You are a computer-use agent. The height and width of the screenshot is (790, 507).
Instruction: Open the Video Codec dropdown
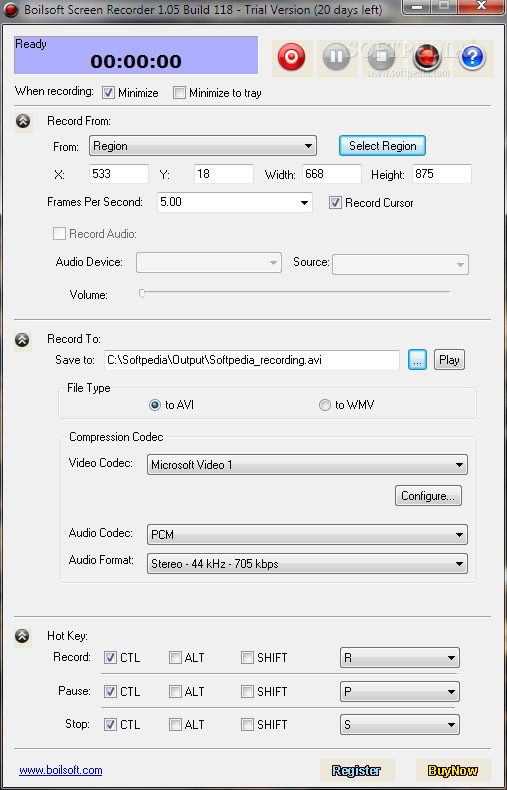[307, 465]
